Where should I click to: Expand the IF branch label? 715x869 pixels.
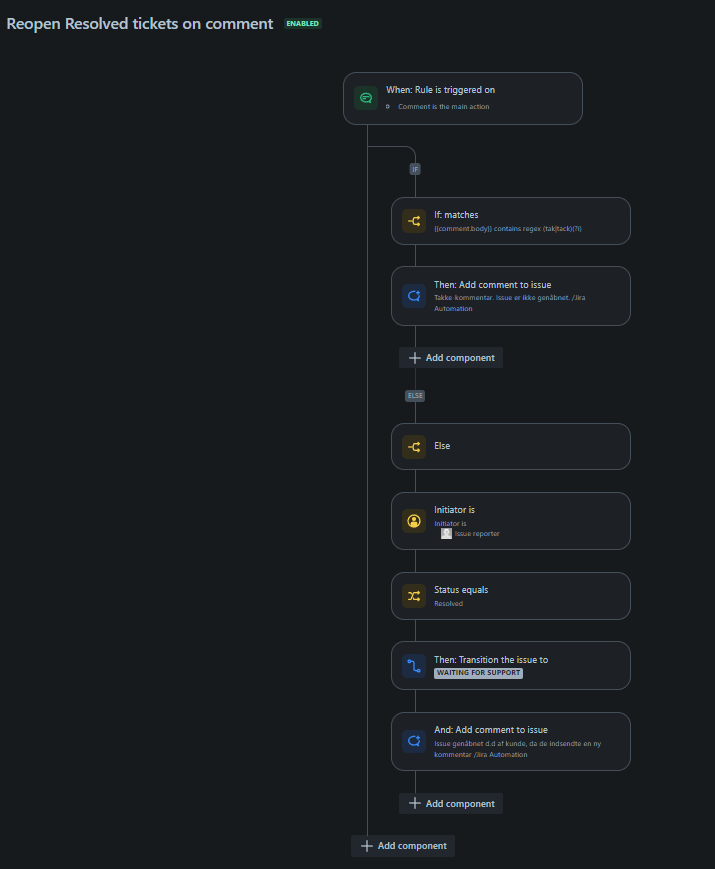(x=415, y=169)
